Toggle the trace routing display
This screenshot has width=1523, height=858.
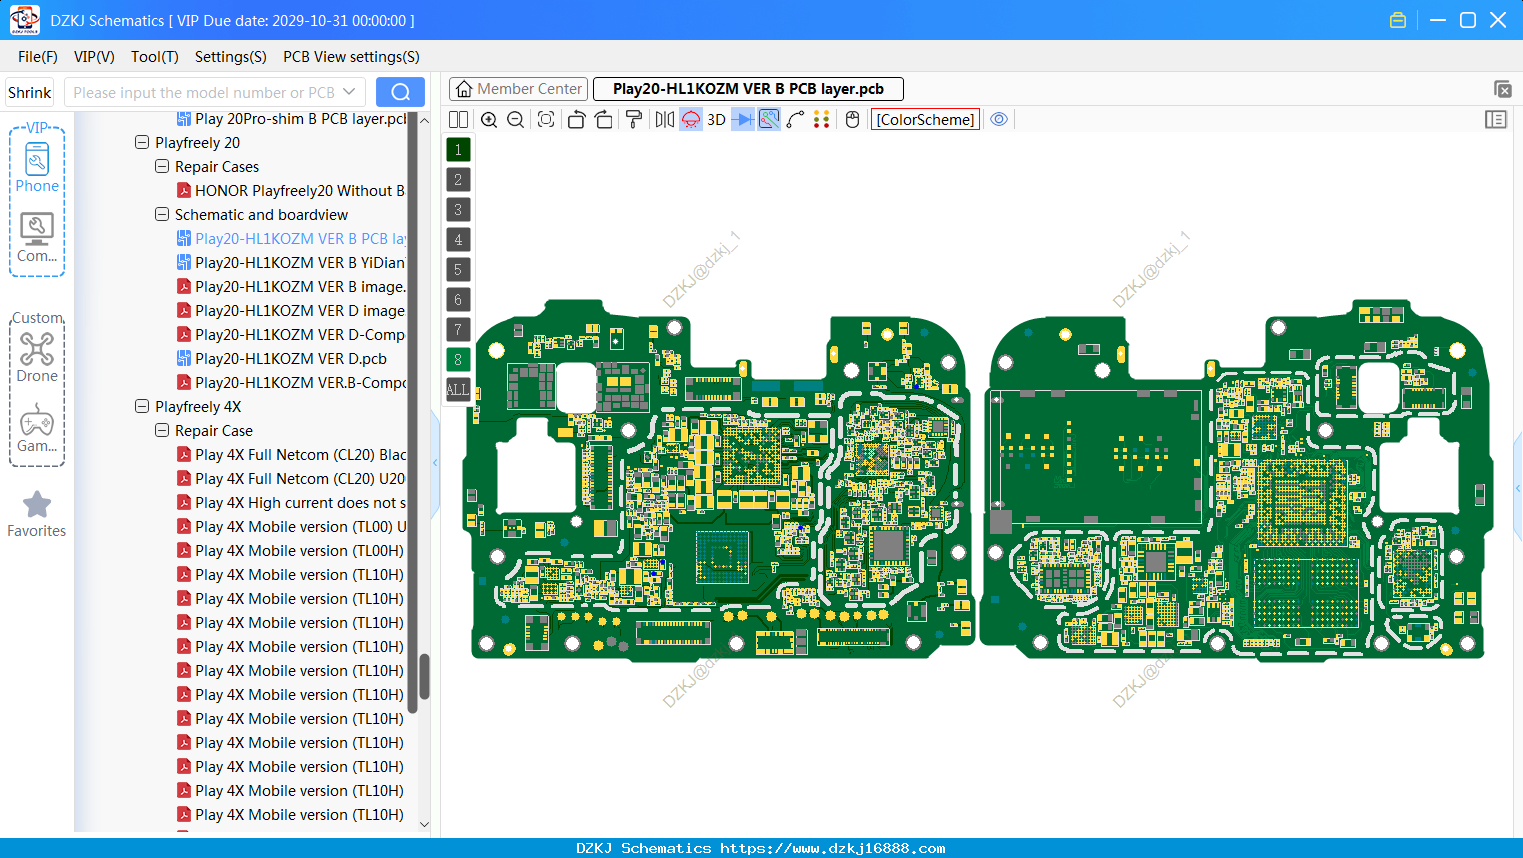coord(769,120)
